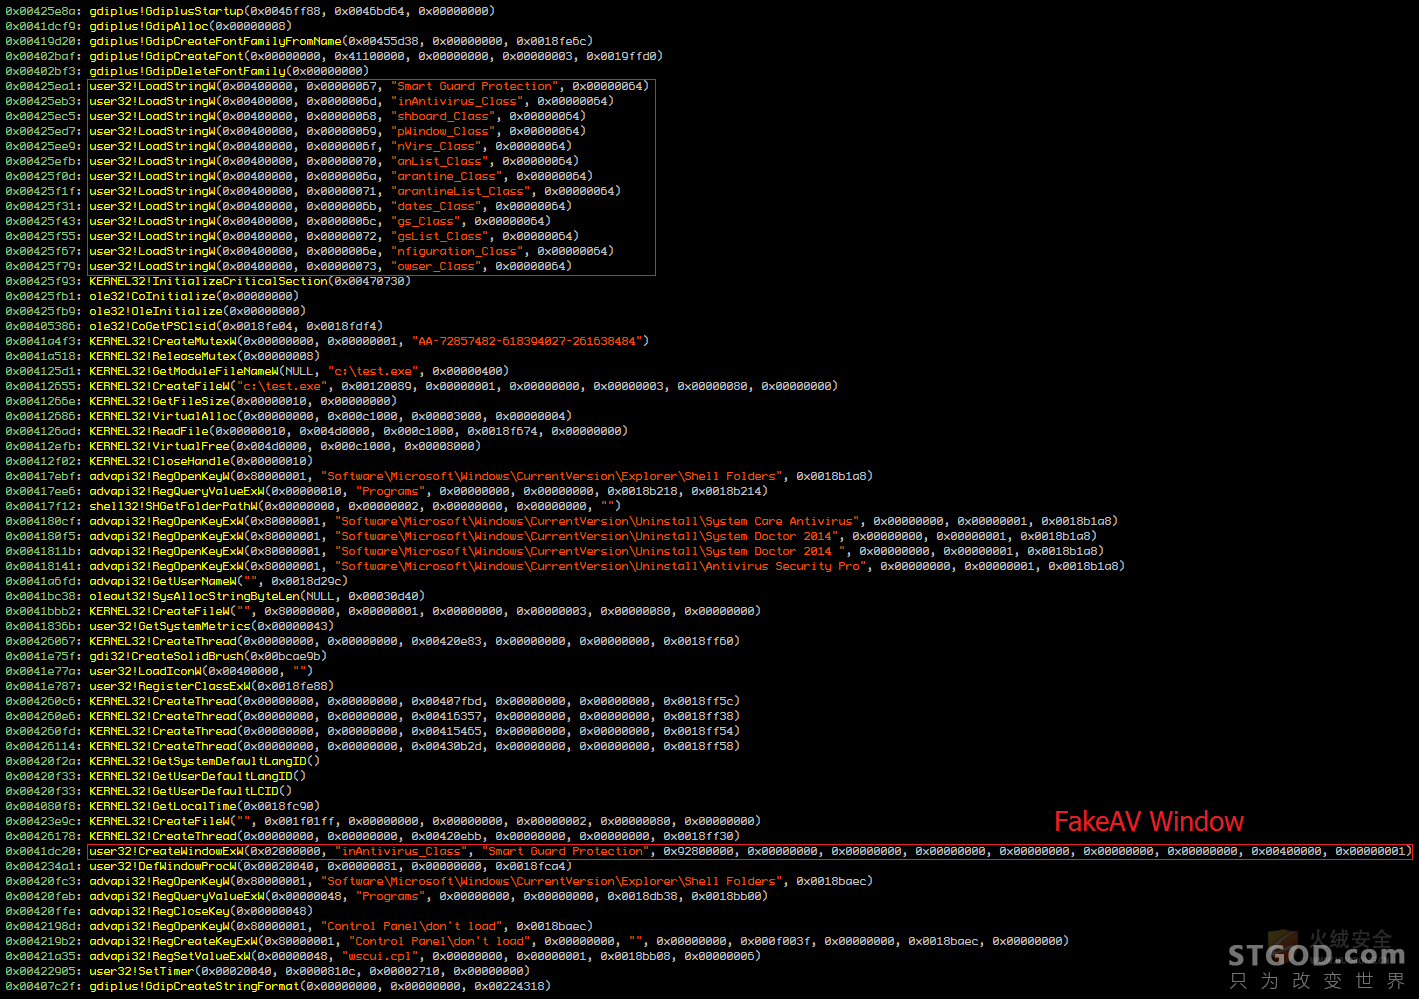Click the KERNEL32!VirtualAlloc call
This screenshot has width=1419, height=999.
(x=289, y=416)
